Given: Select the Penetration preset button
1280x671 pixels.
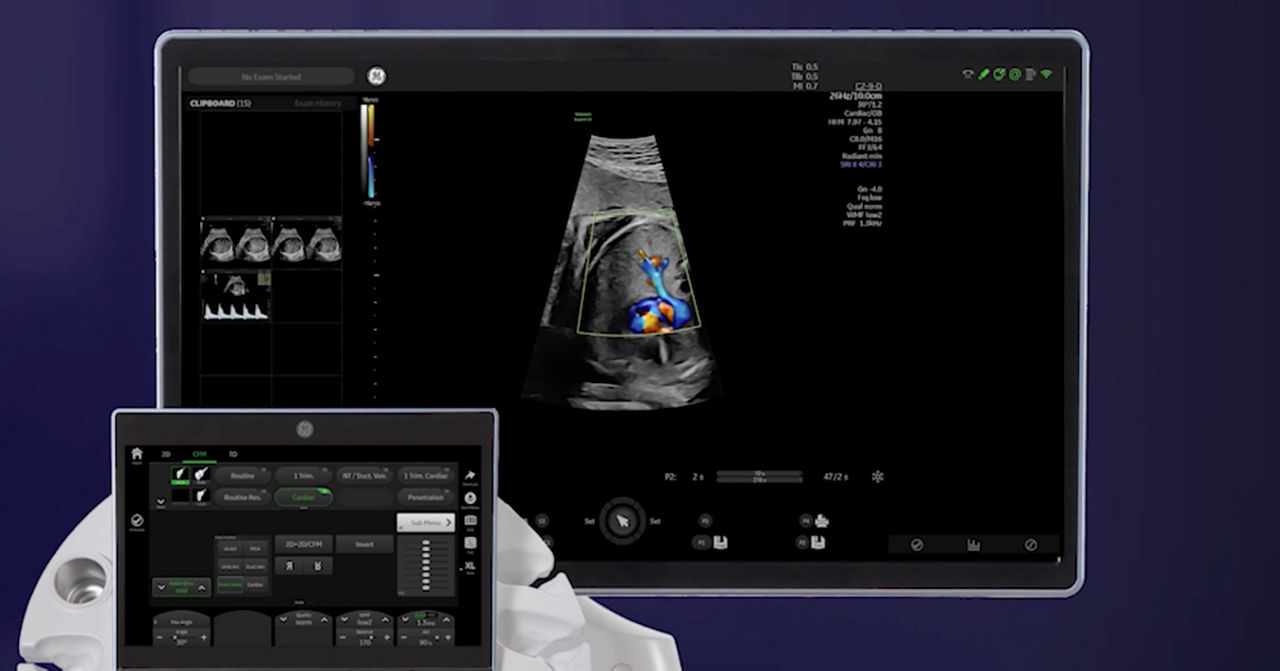Looking at the screenshot, I should (425, 497).
